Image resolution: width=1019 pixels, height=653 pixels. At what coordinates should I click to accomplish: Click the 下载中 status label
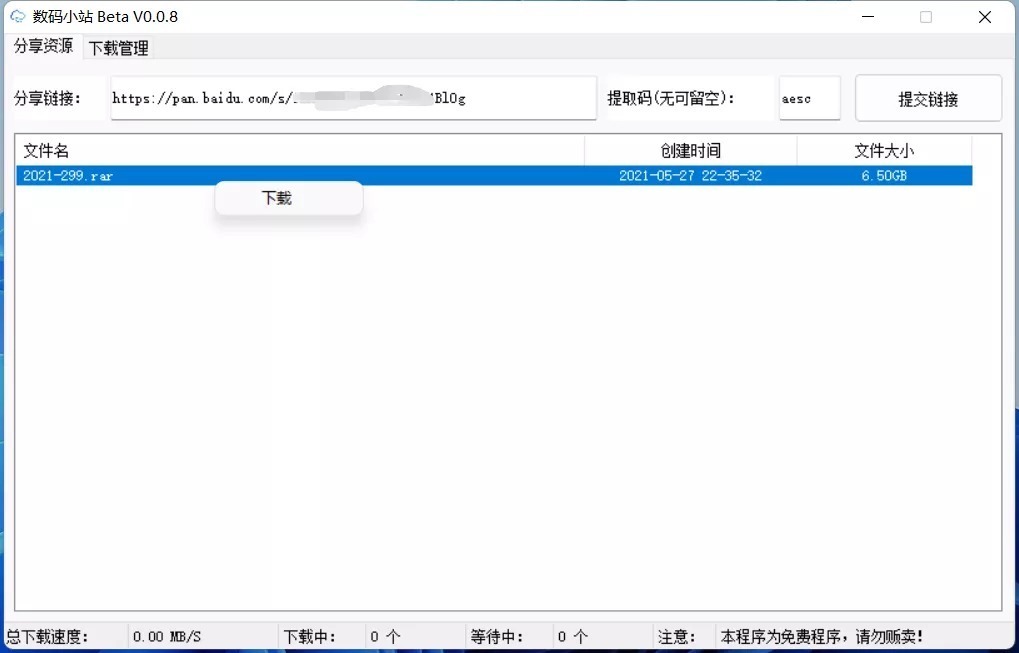(310, 637)
